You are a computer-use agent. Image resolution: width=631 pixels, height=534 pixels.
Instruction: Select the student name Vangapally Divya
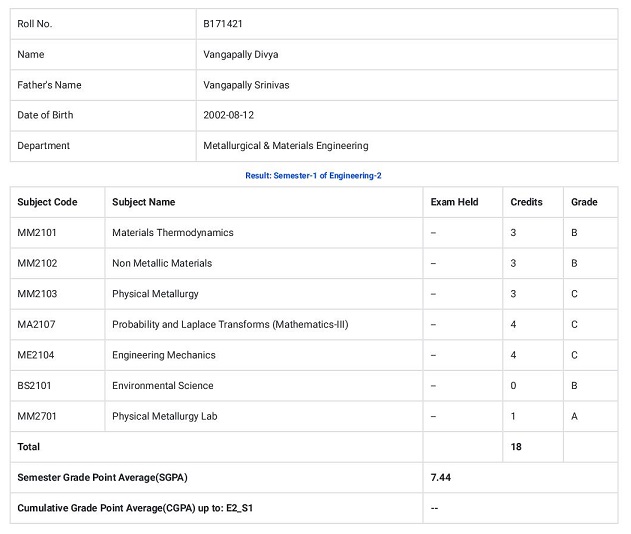click(241, 54)
